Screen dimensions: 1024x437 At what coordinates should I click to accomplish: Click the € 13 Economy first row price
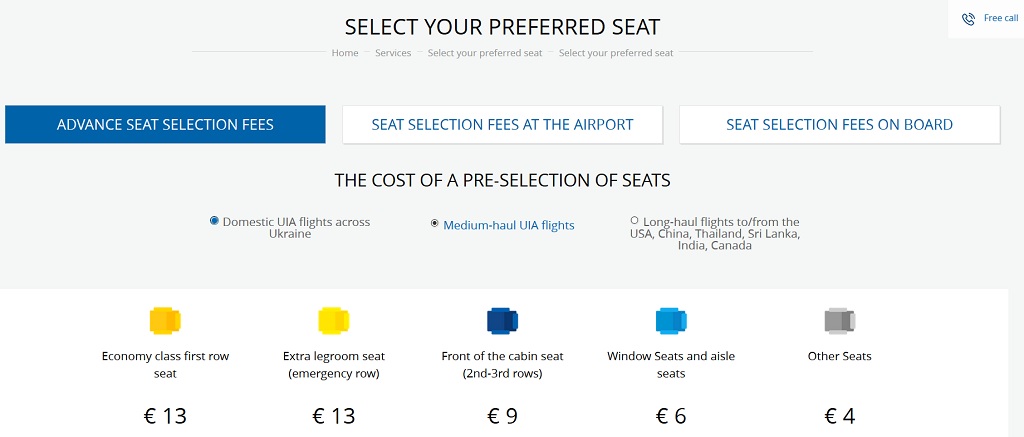coord(165,416)
